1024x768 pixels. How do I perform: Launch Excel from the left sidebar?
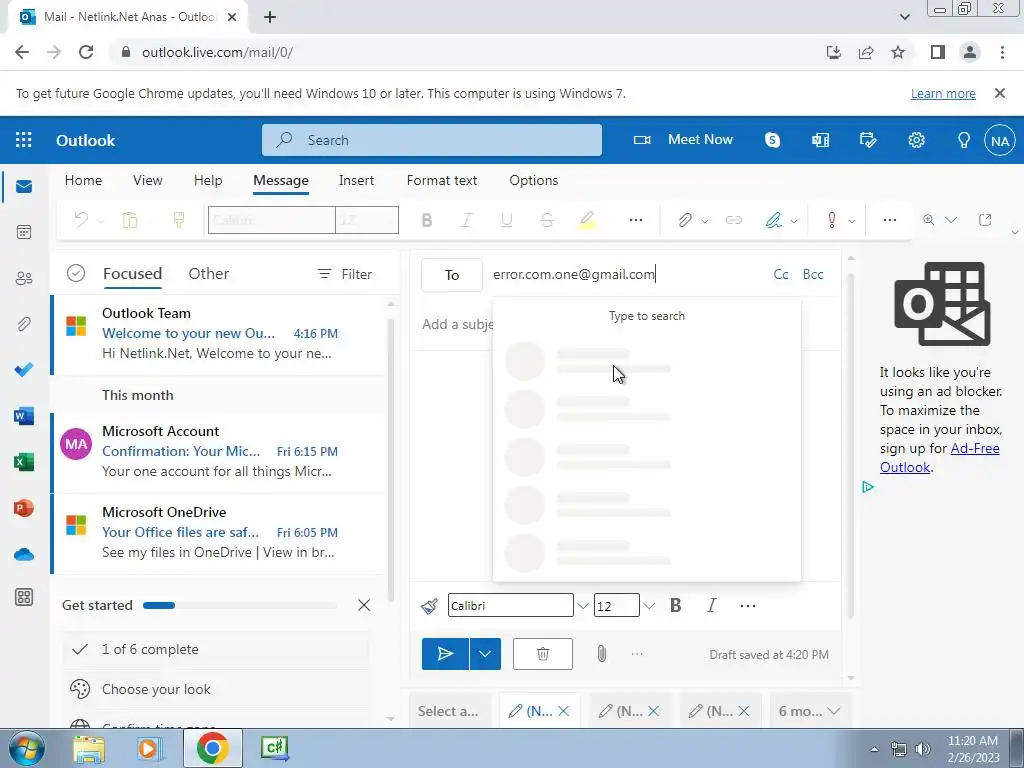(x=24, y=462)
